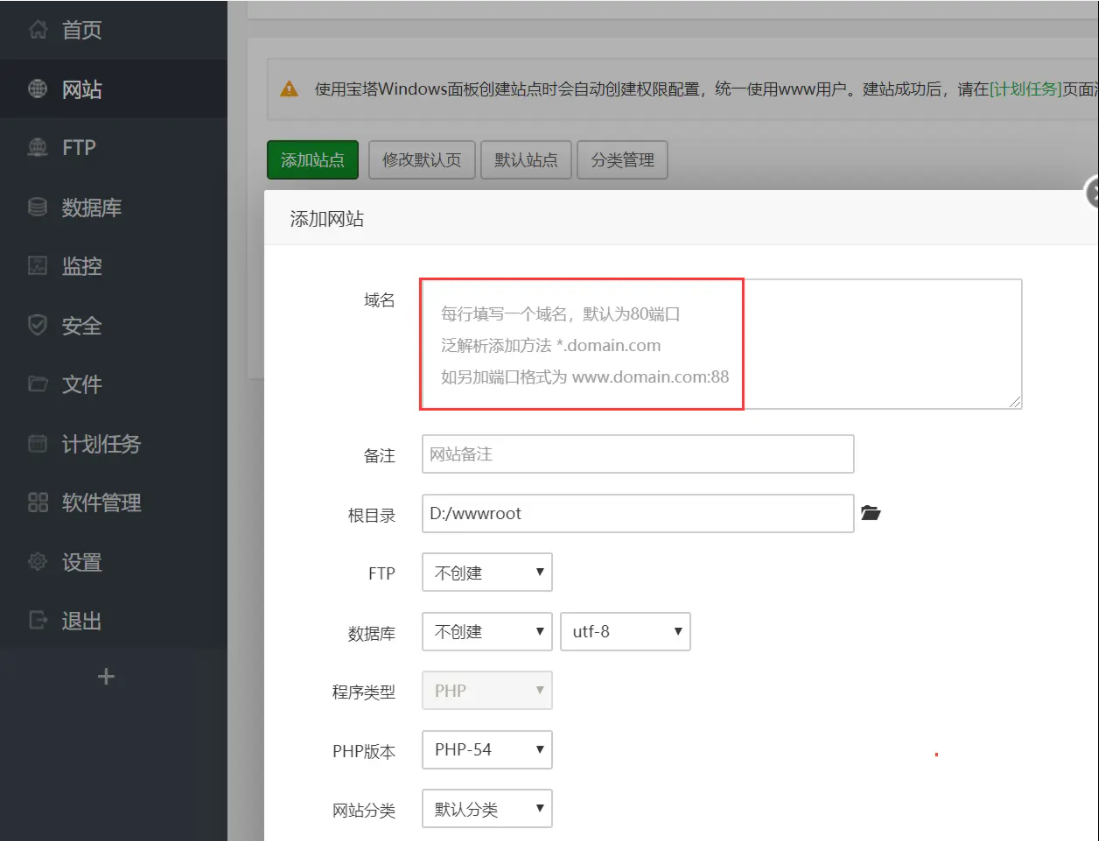
Task: Open the FTP creation dropdown
Action: (x=487, y=573)
